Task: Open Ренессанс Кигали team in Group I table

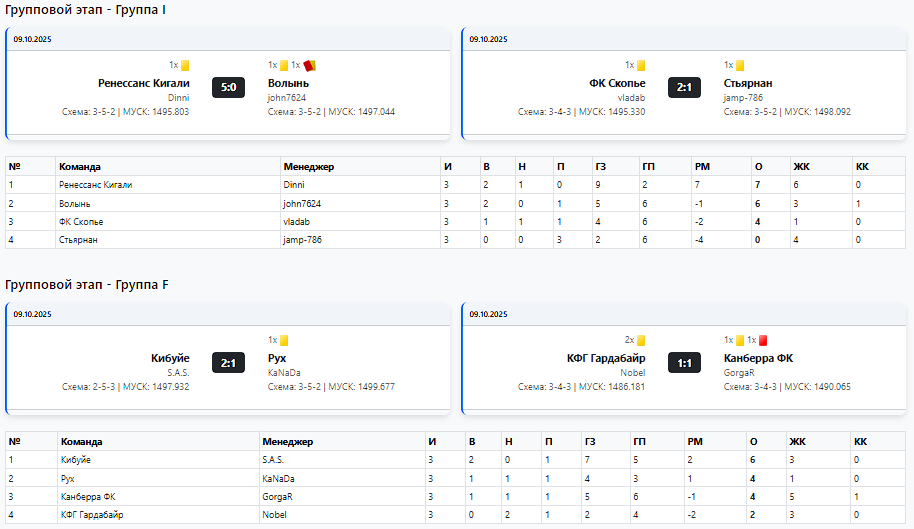Action: coord(96,185)
